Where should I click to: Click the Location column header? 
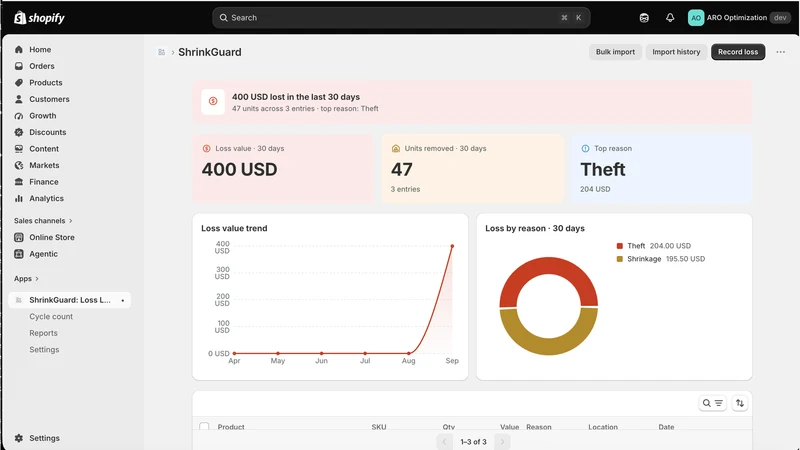(x=603, y=427)
